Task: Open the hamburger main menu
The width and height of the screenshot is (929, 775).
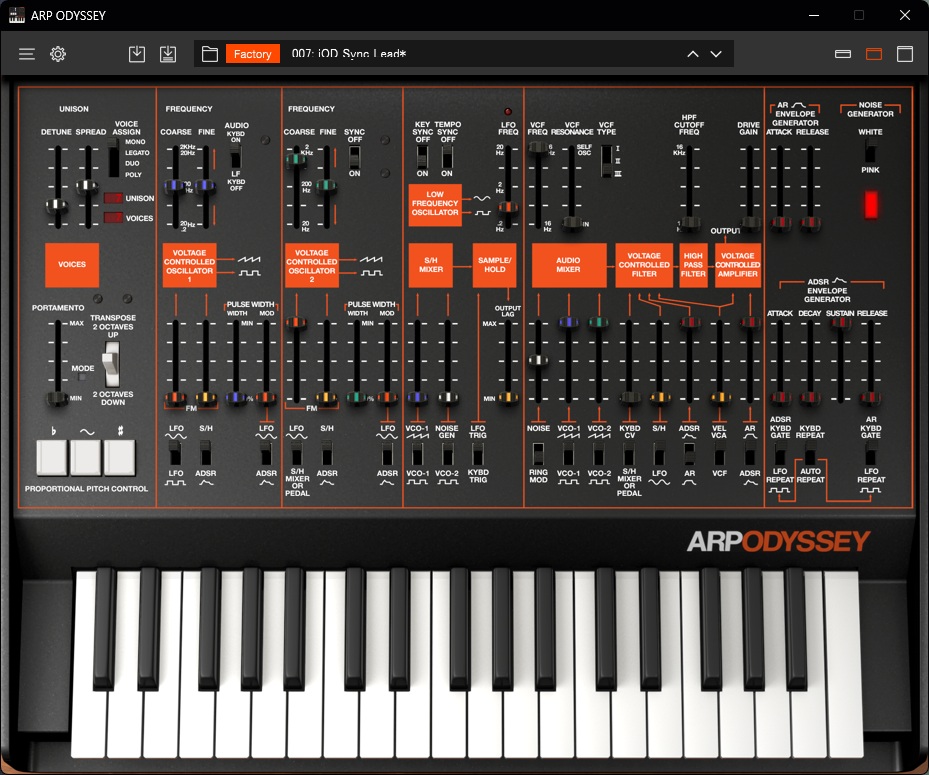Action: pyautogui.click(x=27, y=55)
